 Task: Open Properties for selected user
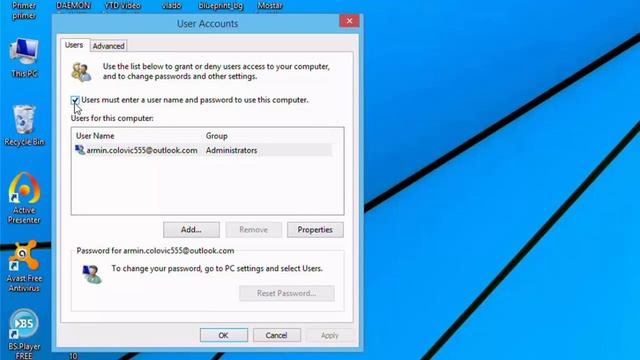tap(315, 230)
